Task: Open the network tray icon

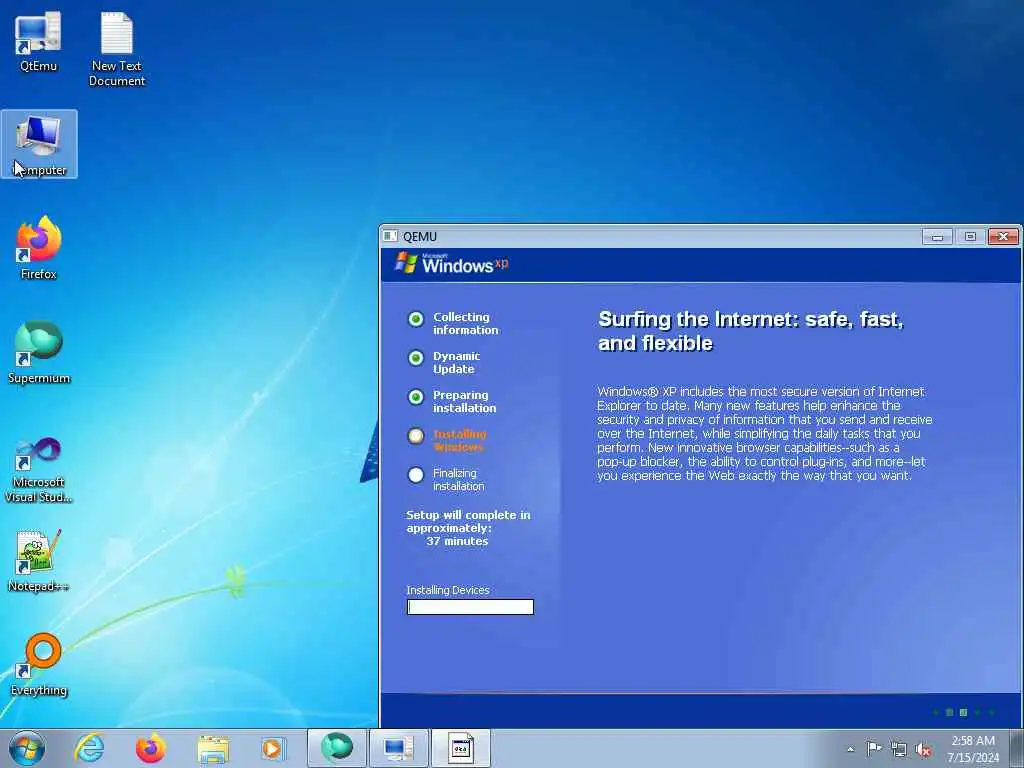Action: coord(899,749)
